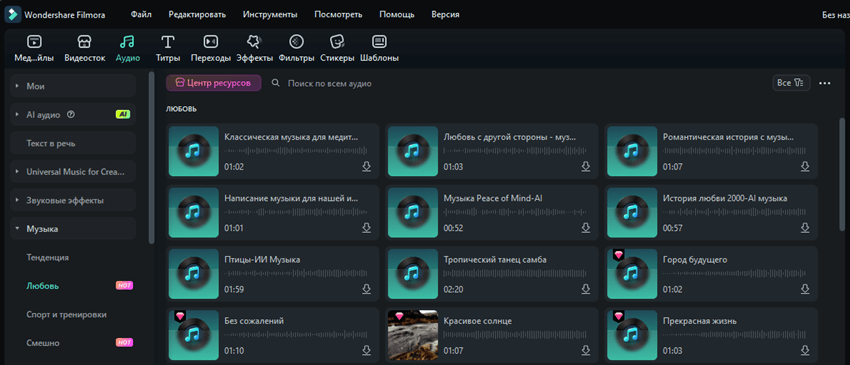Click the Поиск по всем аудио field
850x365 pixels.
click(x=330, y=84)
